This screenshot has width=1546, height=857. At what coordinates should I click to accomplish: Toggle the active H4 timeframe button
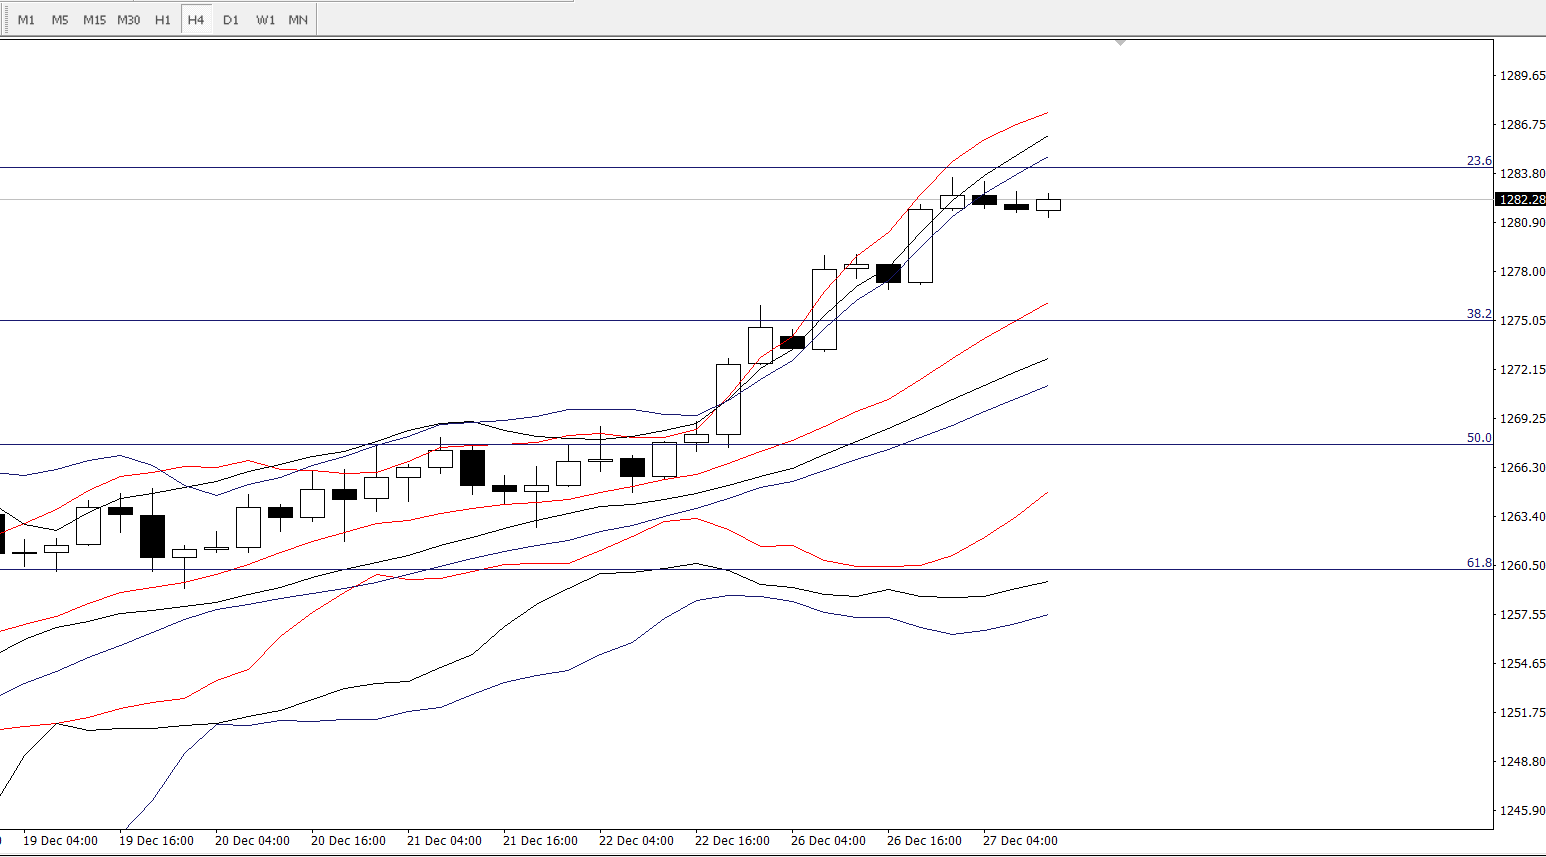(x=196, y=20)
